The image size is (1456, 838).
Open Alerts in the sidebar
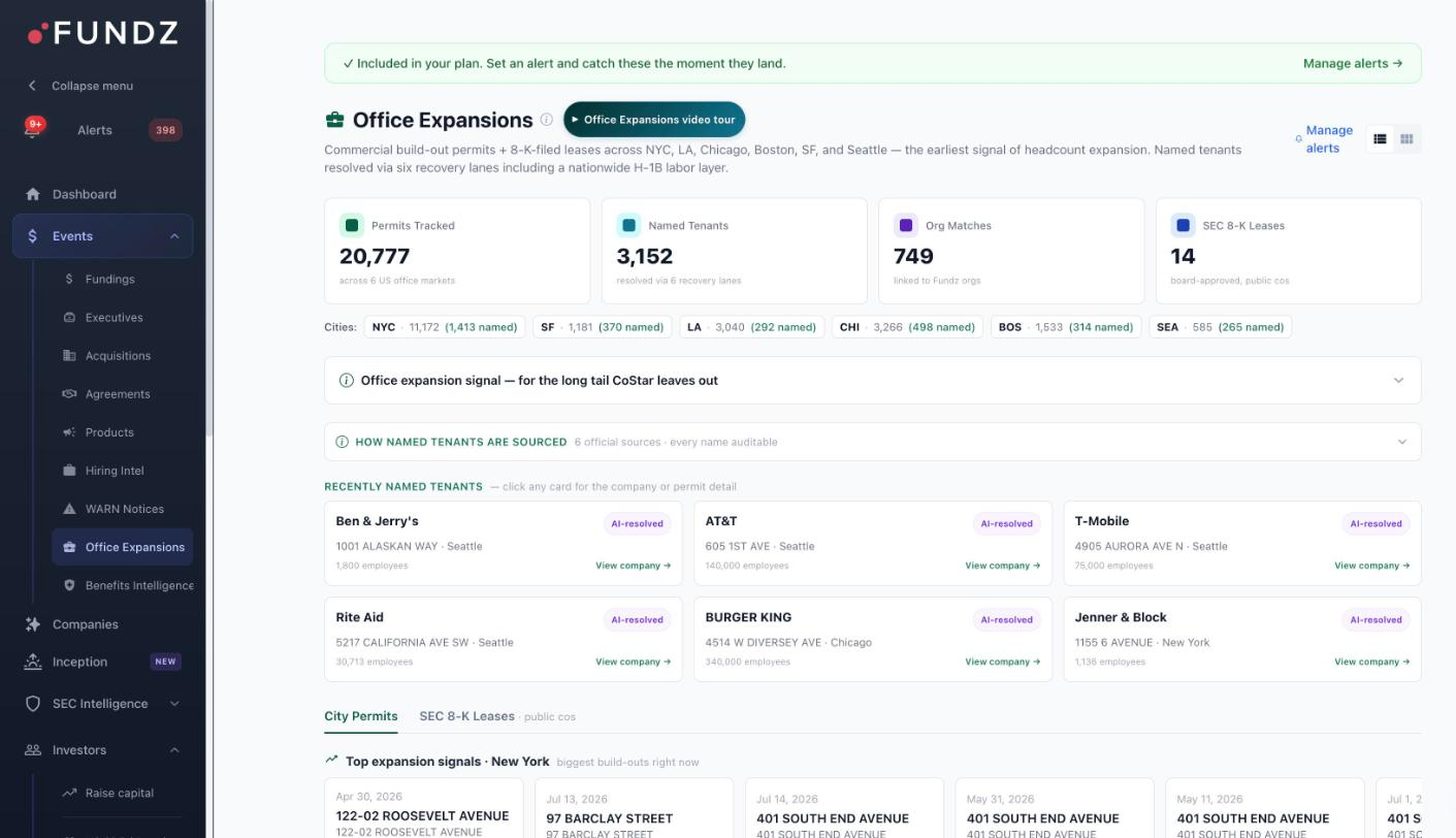[95, 130]
